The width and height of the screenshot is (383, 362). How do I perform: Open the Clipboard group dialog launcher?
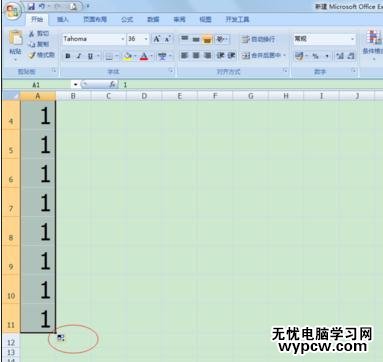click(53, 71)
